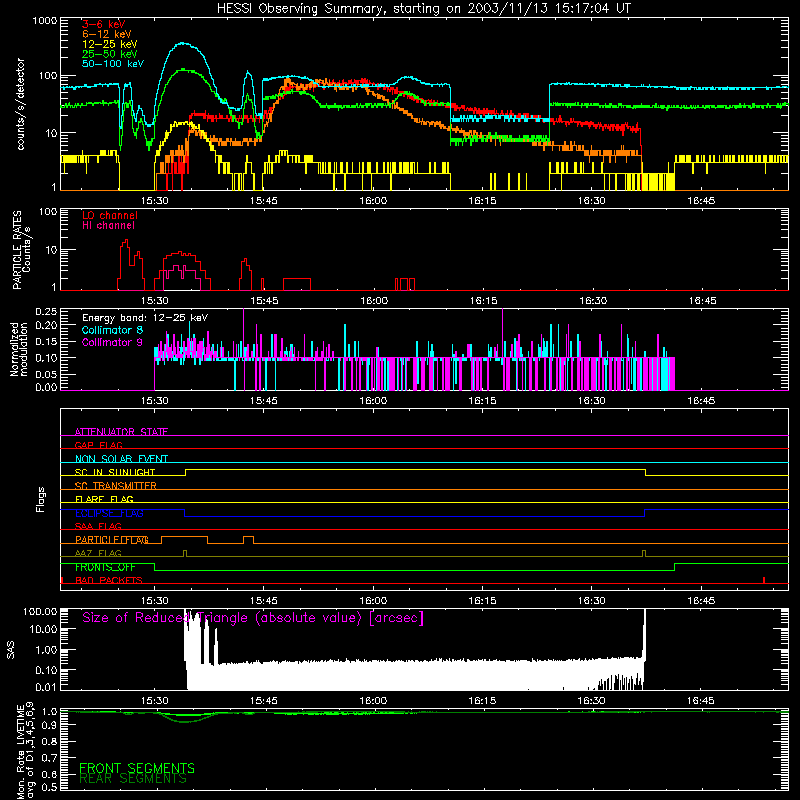Select the ECLIPSE FLAG label
The height and width of the screenshot is (800, 800).
[109, 513]
